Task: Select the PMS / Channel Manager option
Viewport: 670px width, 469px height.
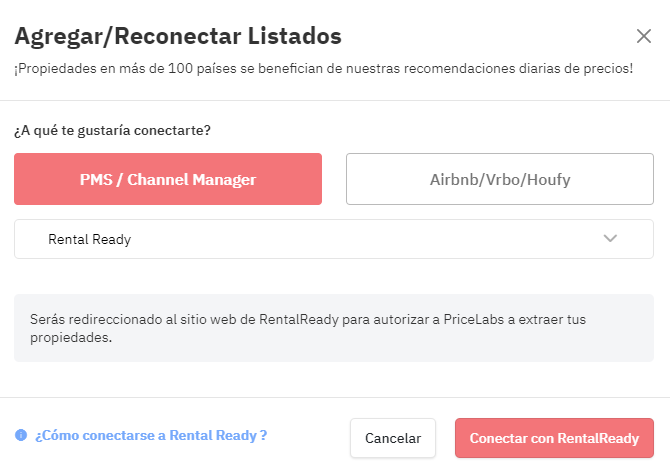Action: tap(168, 179)
